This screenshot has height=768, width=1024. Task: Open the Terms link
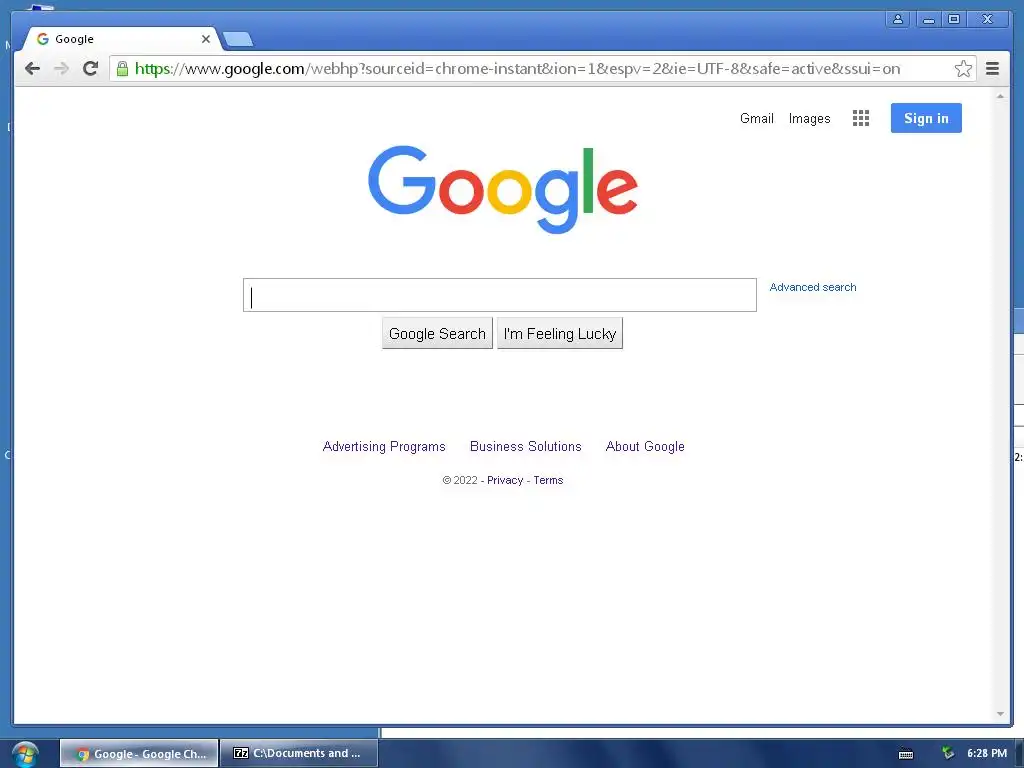click(x=548, y=480)
